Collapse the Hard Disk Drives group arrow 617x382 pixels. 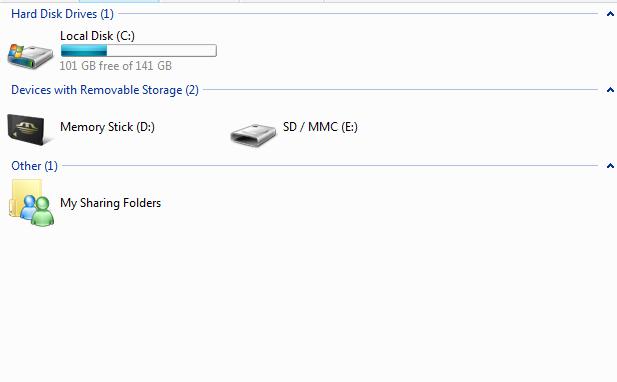click(x=610, y=14)
